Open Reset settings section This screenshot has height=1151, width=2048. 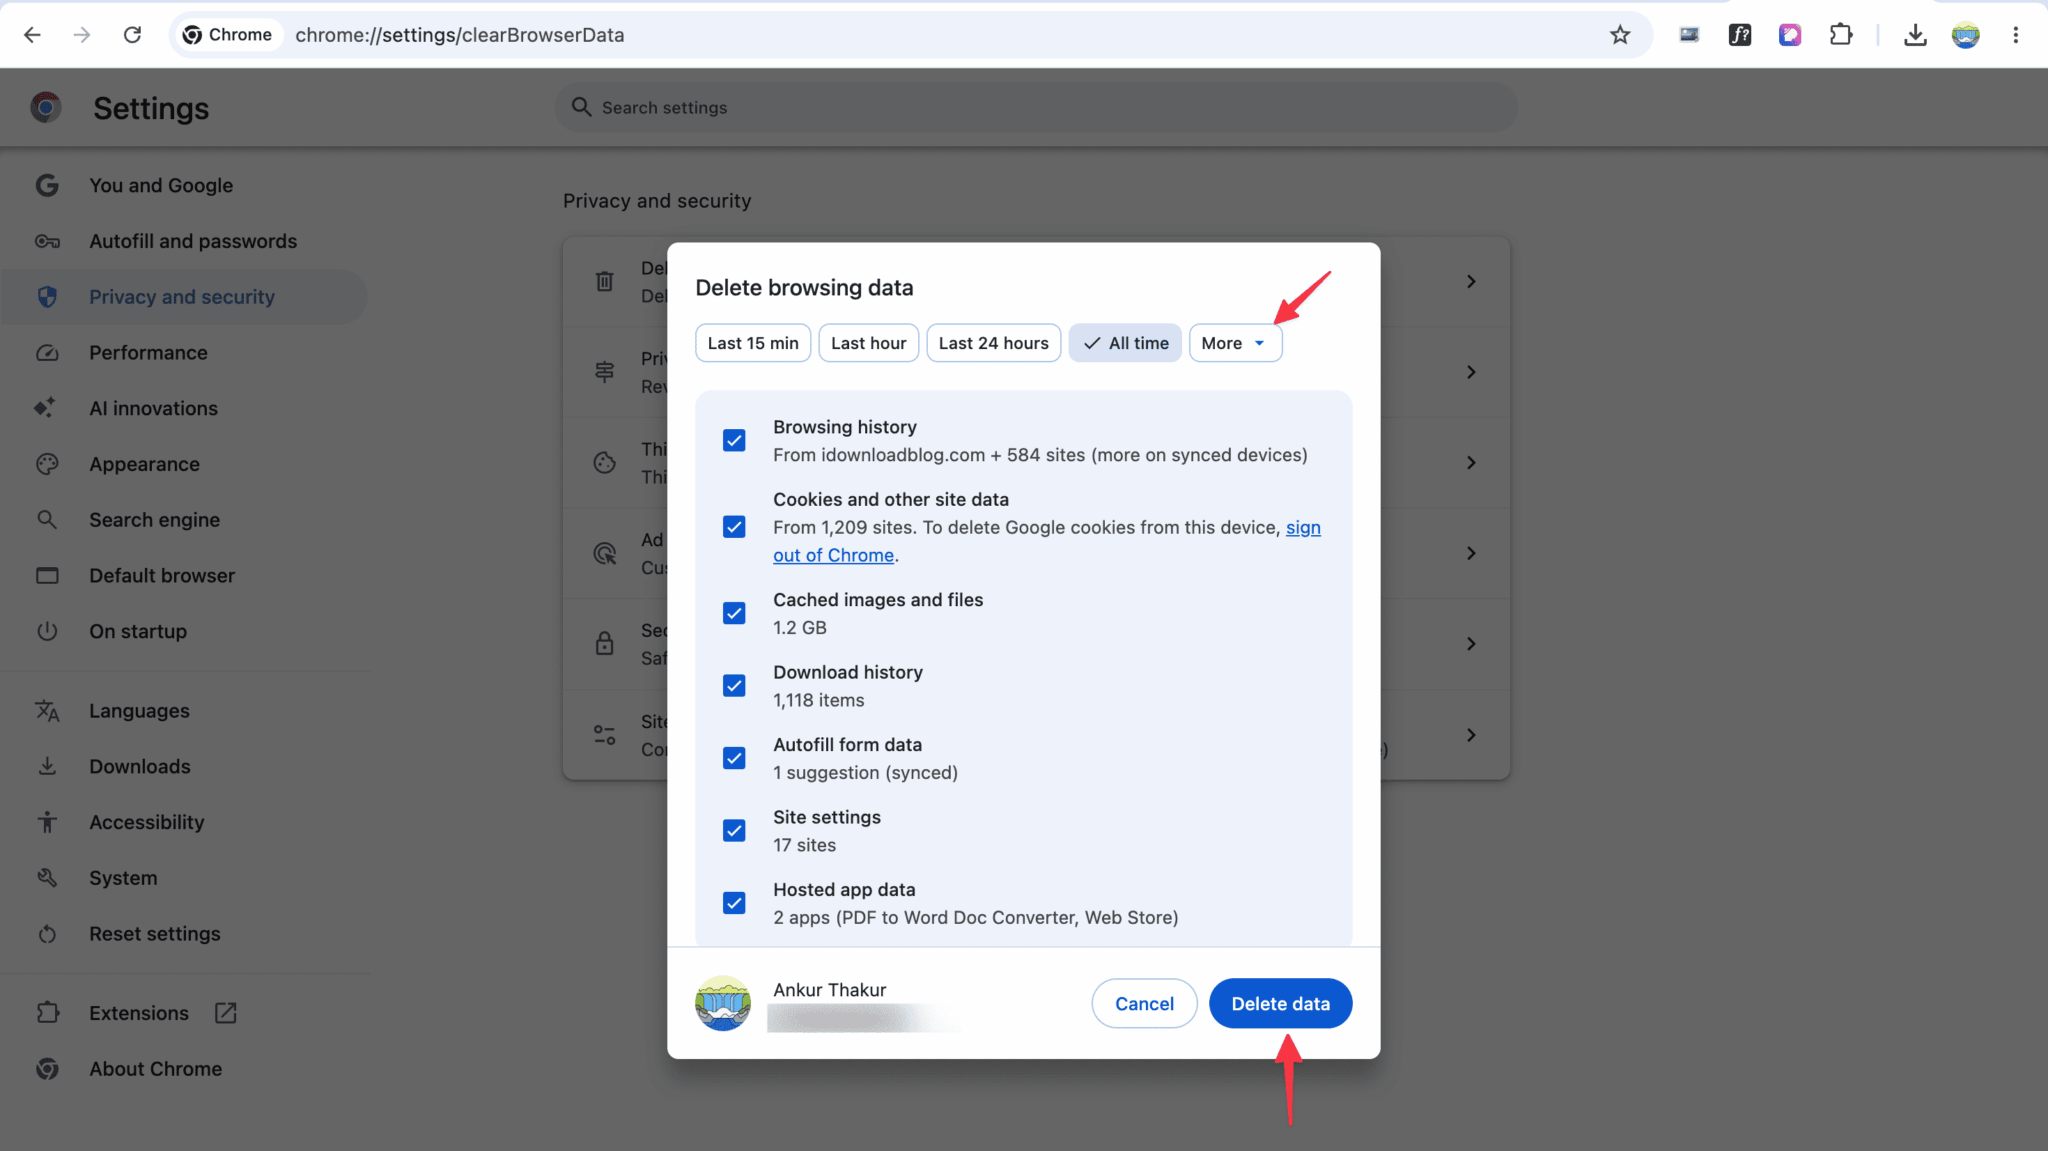coord(155,933)
